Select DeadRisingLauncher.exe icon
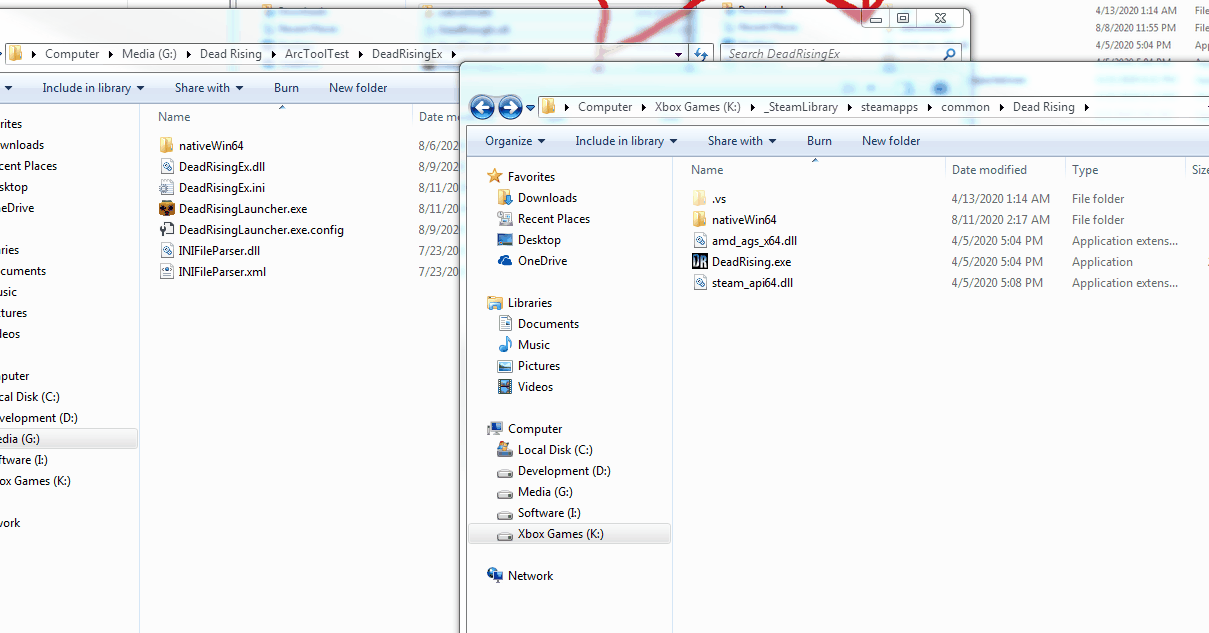Viewport: 1209px width, 633px height. 167,209
